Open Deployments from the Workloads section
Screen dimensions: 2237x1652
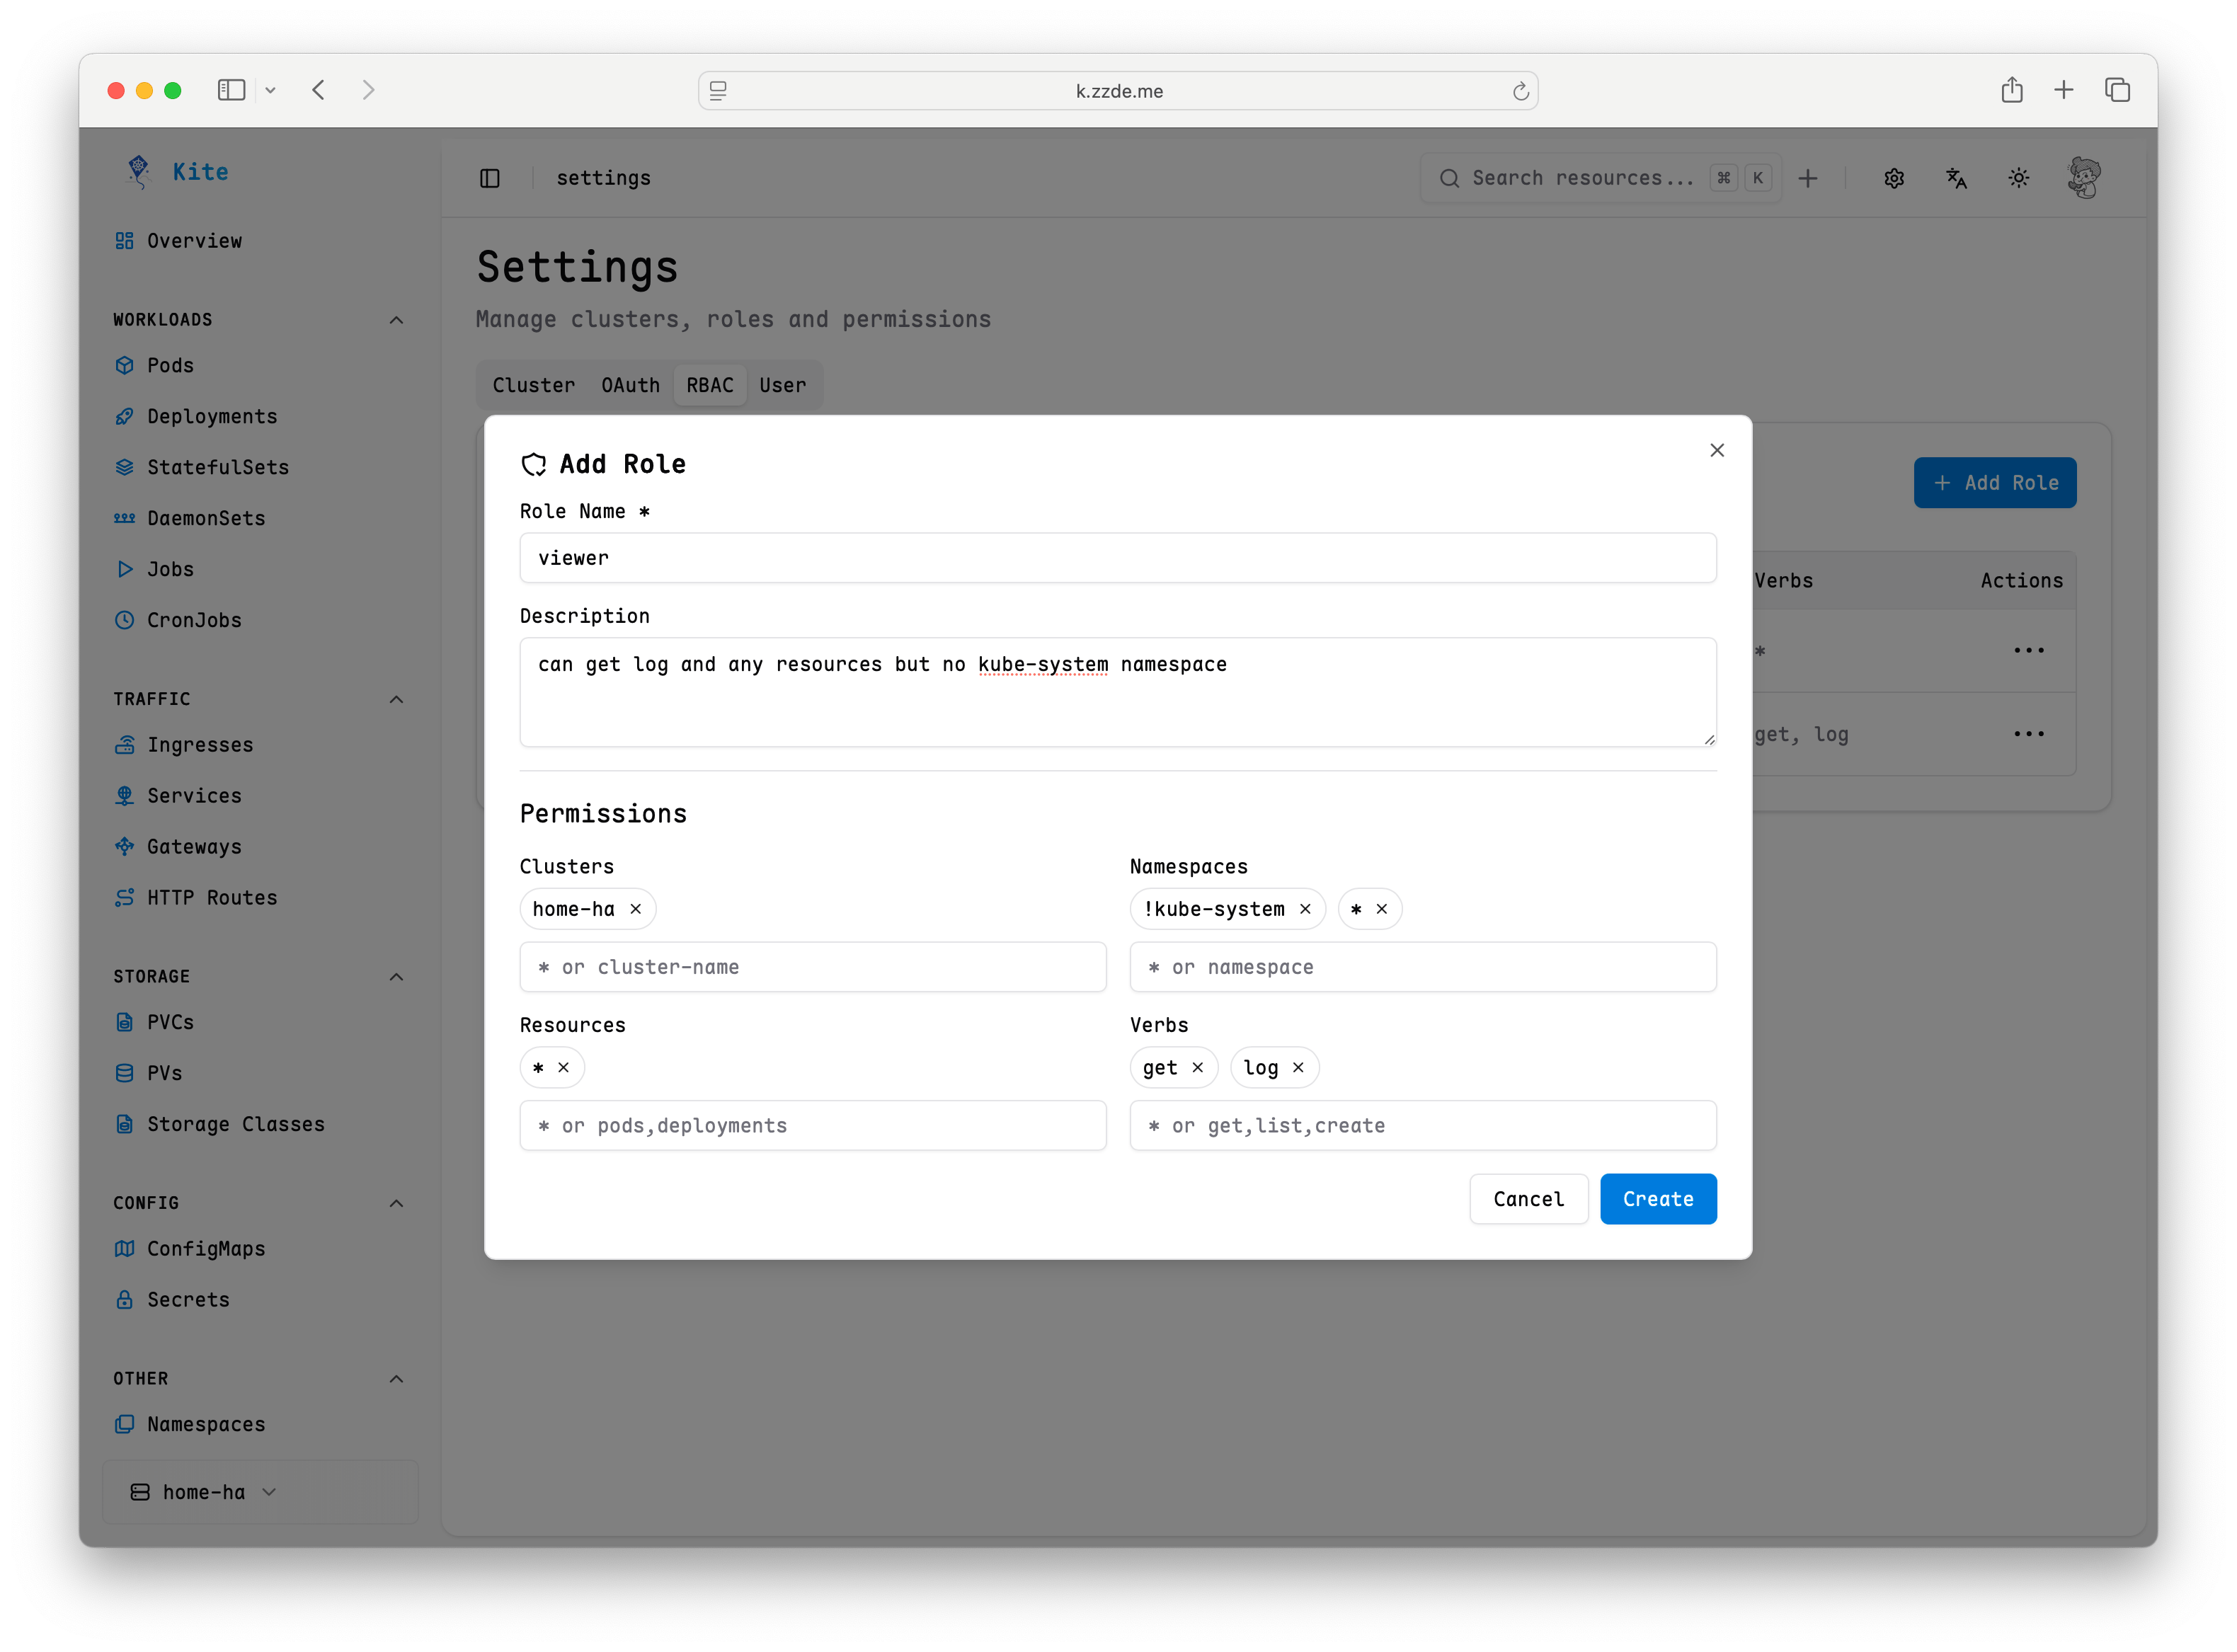211,416
